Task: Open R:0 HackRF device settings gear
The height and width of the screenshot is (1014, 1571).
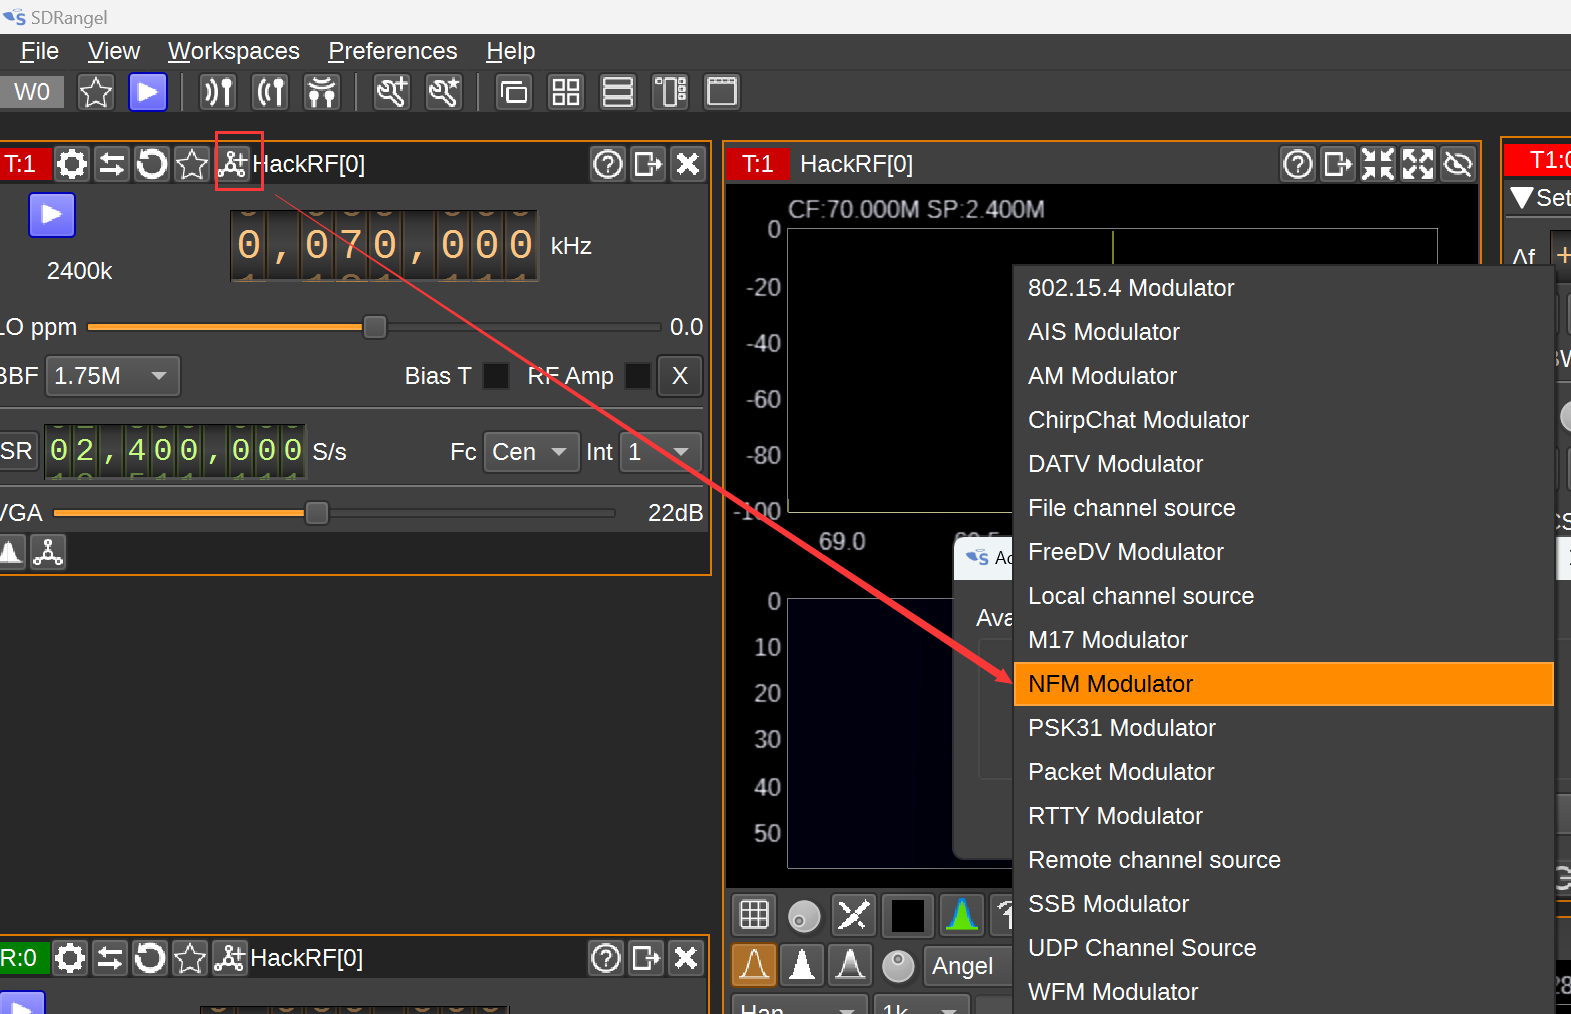Action: click(x=70, y=958)
